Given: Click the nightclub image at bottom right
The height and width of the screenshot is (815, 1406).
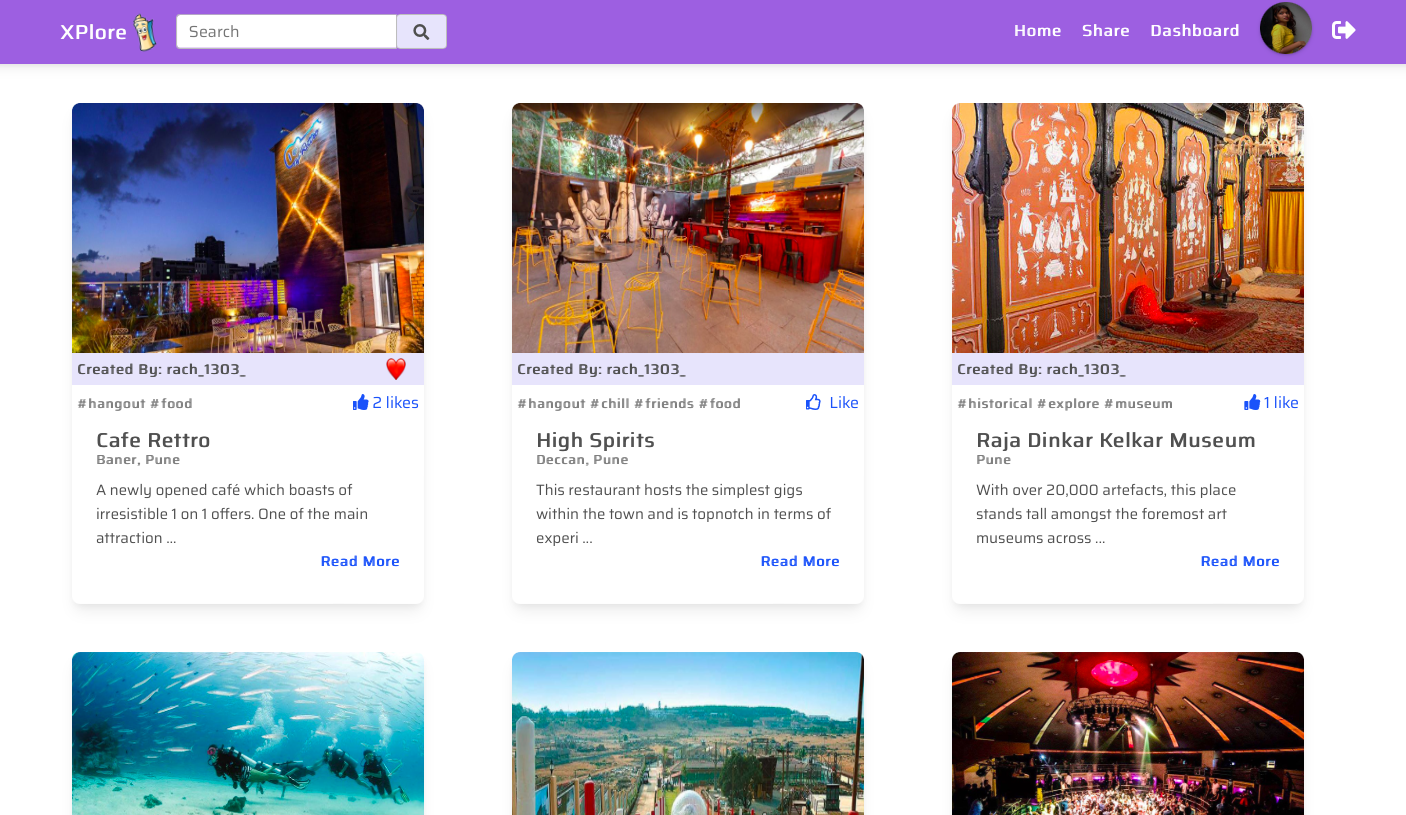Looking at the screenshot, I should 1127,733.
